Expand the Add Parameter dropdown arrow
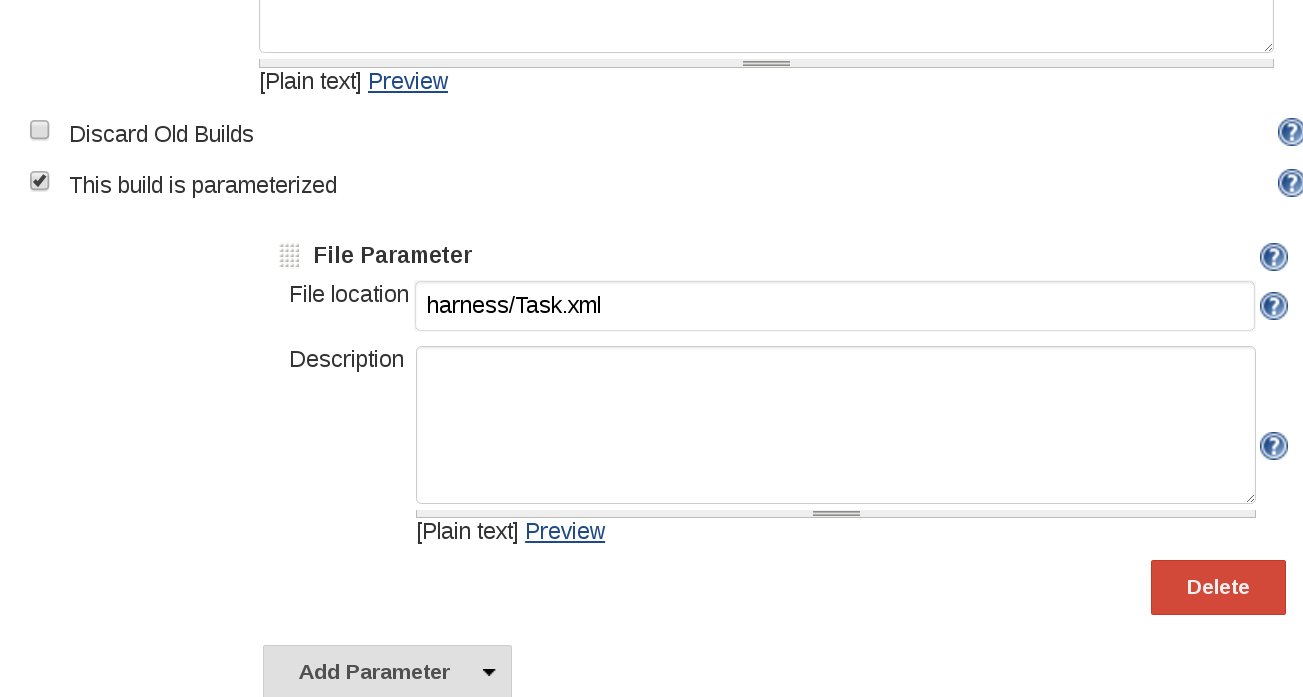Viewport: 1303px width, 697px height. (x=489, y=672)
